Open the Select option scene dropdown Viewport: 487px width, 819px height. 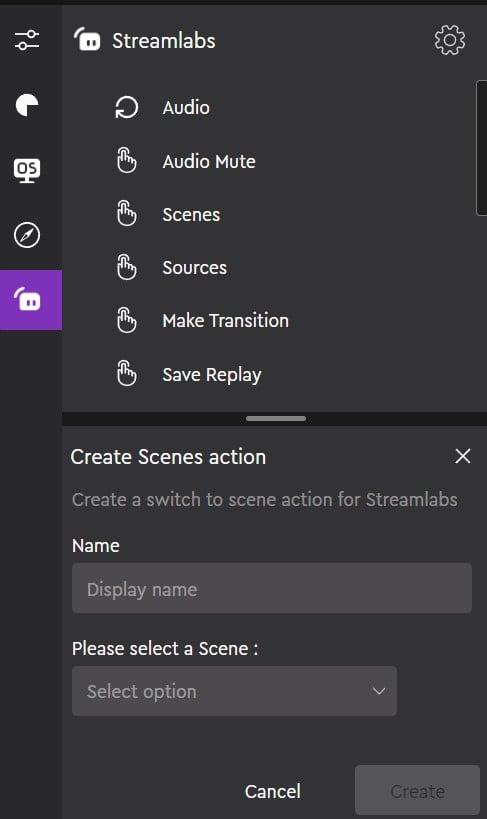pos(234,691)
